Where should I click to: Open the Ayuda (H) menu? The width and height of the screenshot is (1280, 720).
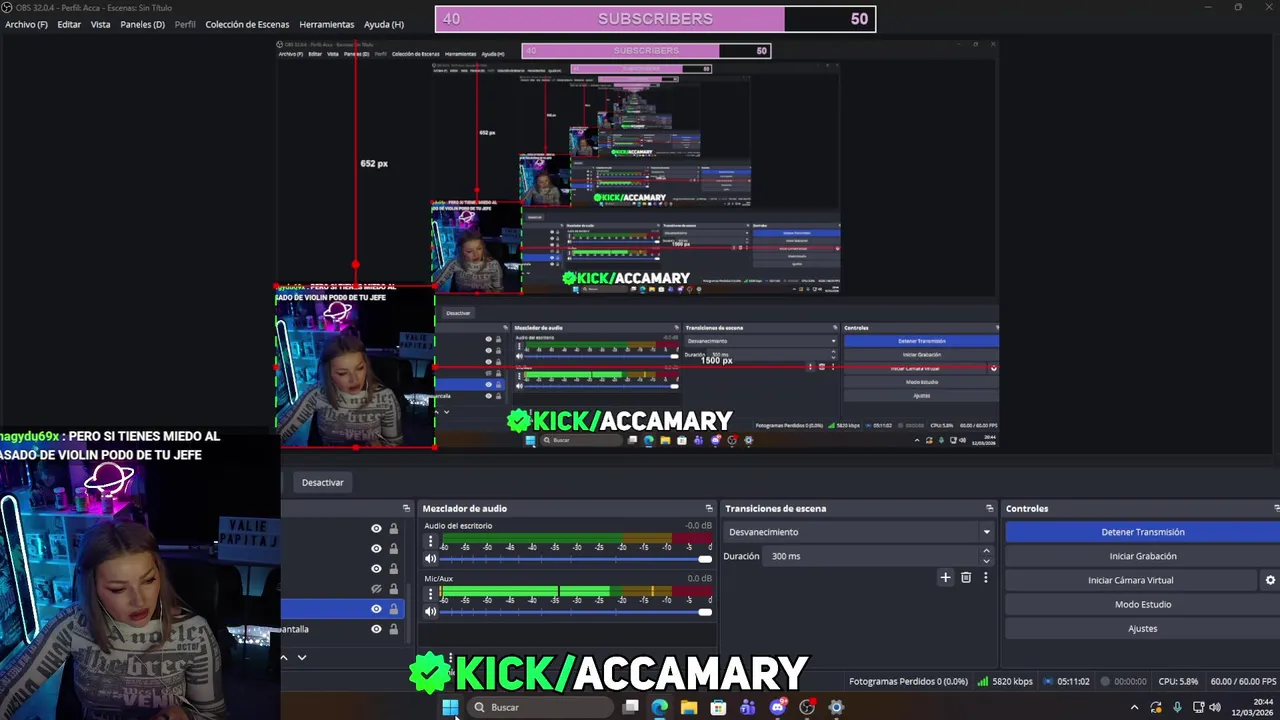(384, 24)
